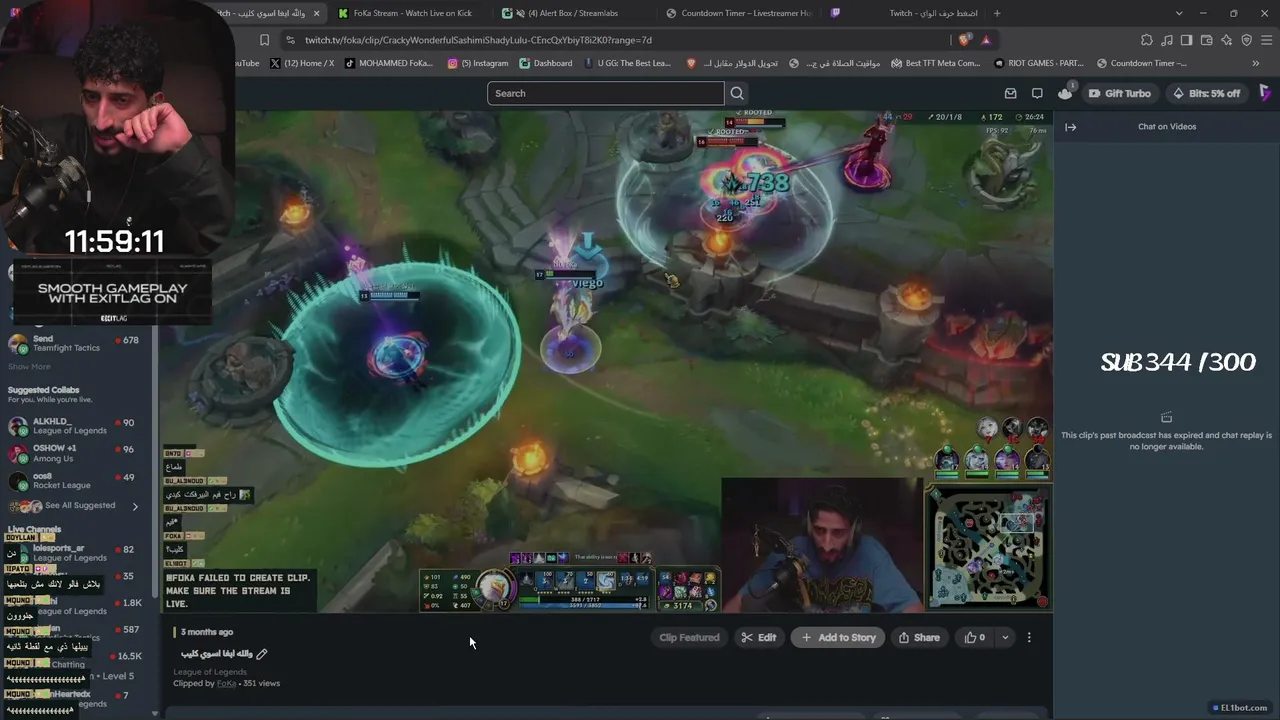Click the Twitch profile avatar icon
Screen dimensions: 1280x720
click(1265, 93)
